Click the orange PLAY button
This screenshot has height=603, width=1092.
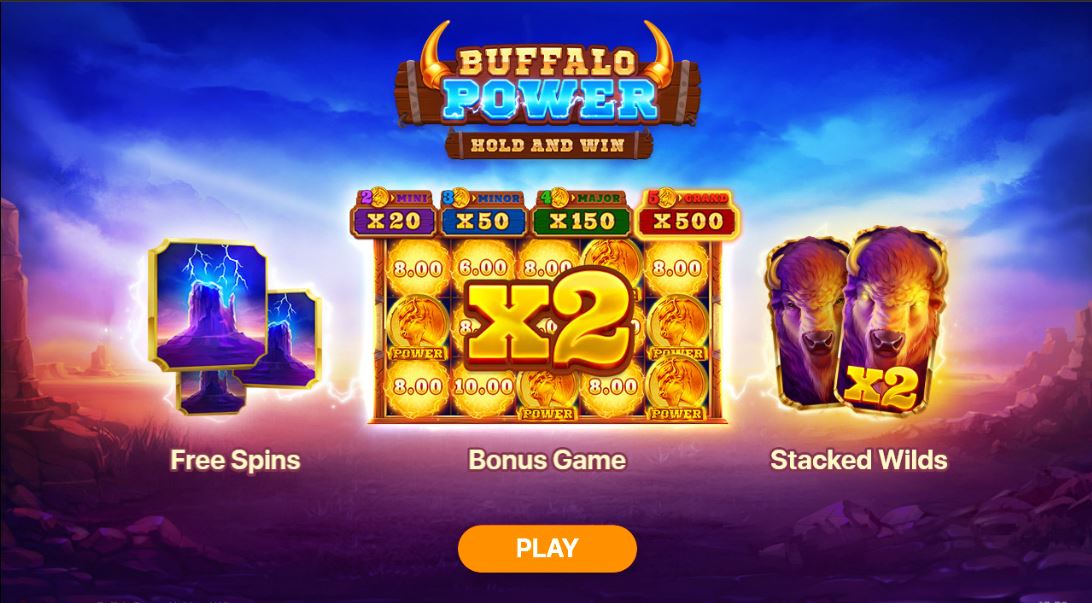tap(547, 549)
